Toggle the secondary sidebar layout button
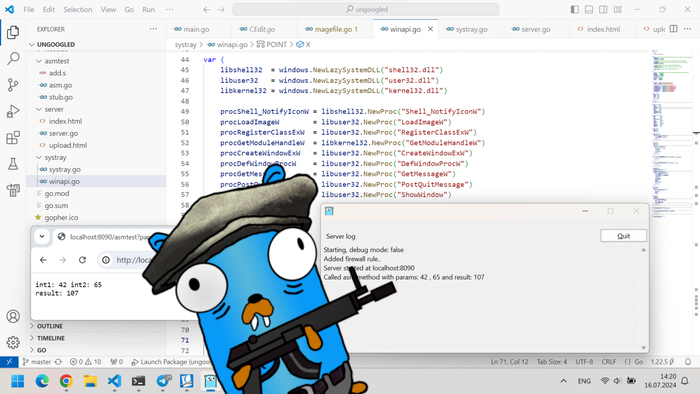 [x=603, y=9]
